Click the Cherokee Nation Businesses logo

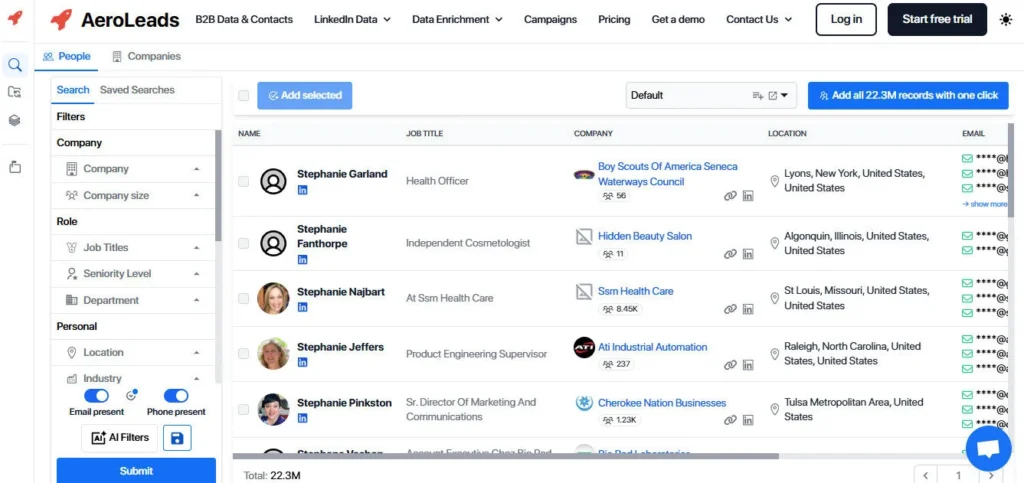click(584, 403)
